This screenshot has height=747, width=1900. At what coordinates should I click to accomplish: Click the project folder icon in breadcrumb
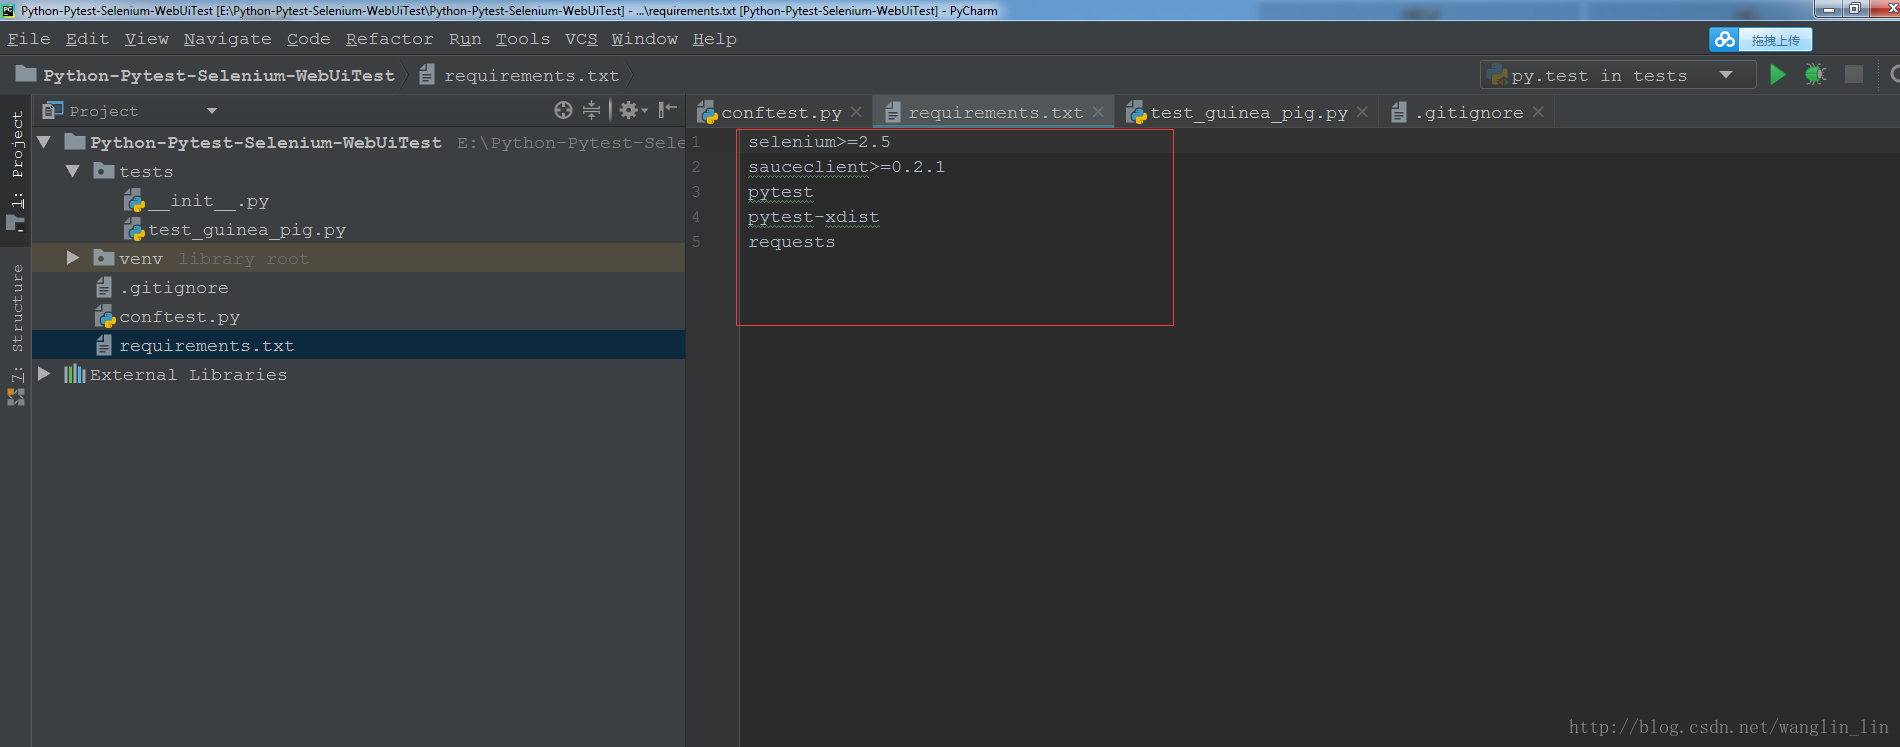[26, 75]
